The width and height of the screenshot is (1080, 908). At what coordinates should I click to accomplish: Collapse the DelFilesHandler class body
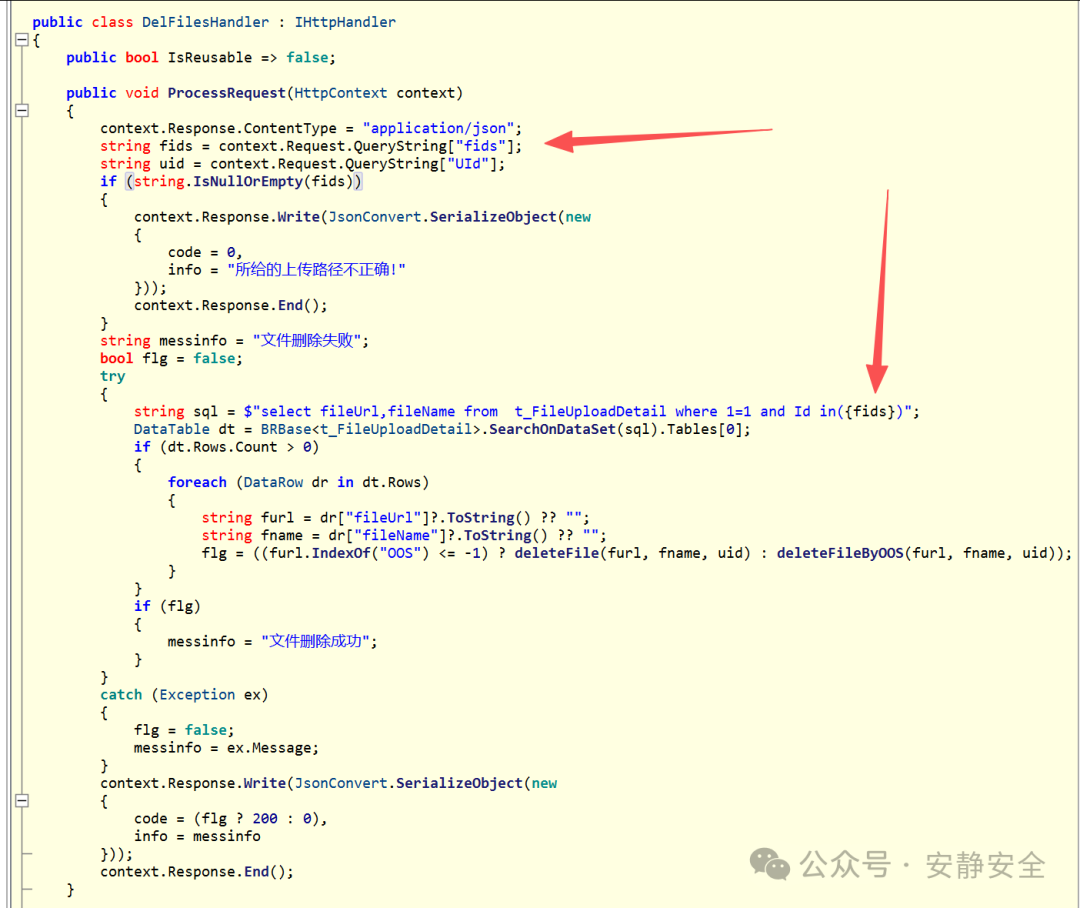click(22, 40)
